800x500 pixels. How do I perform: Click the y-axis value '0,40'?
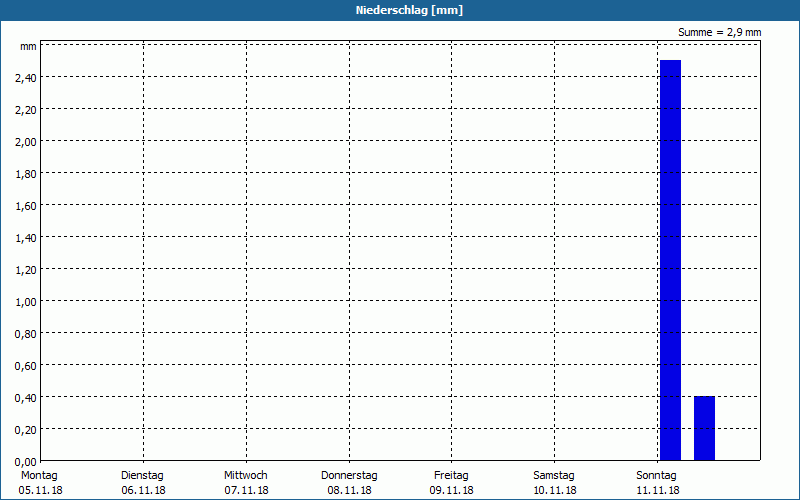(x=26, y=398)
